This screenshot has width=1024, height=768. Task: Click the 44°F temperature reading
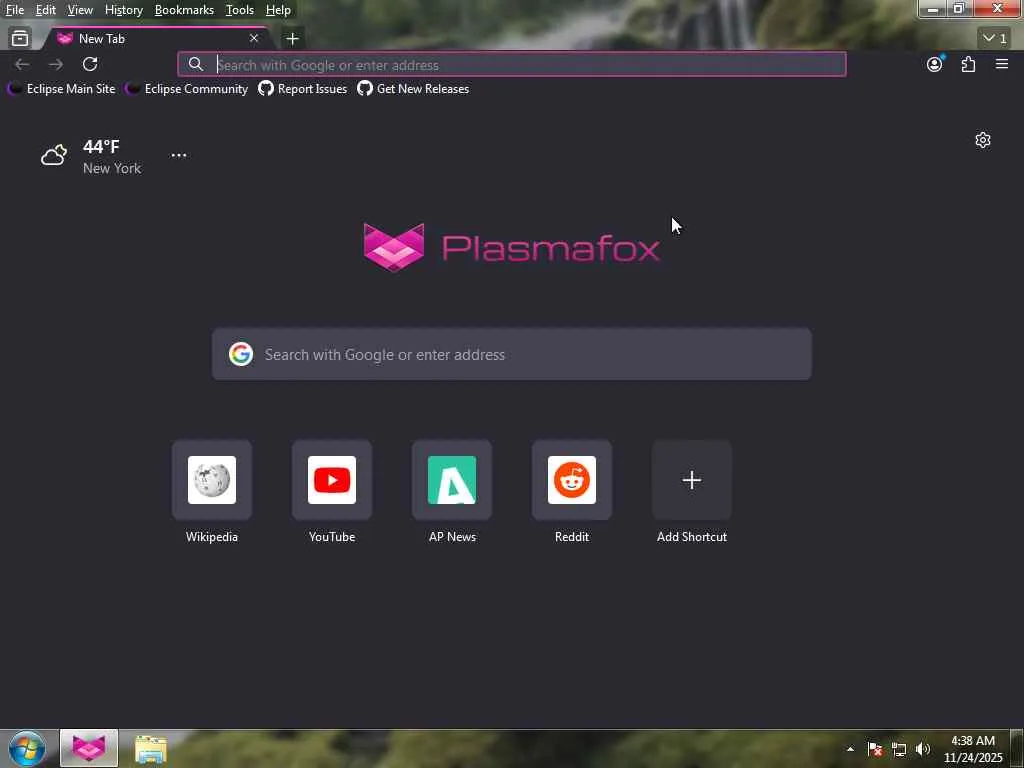(101, 146)
